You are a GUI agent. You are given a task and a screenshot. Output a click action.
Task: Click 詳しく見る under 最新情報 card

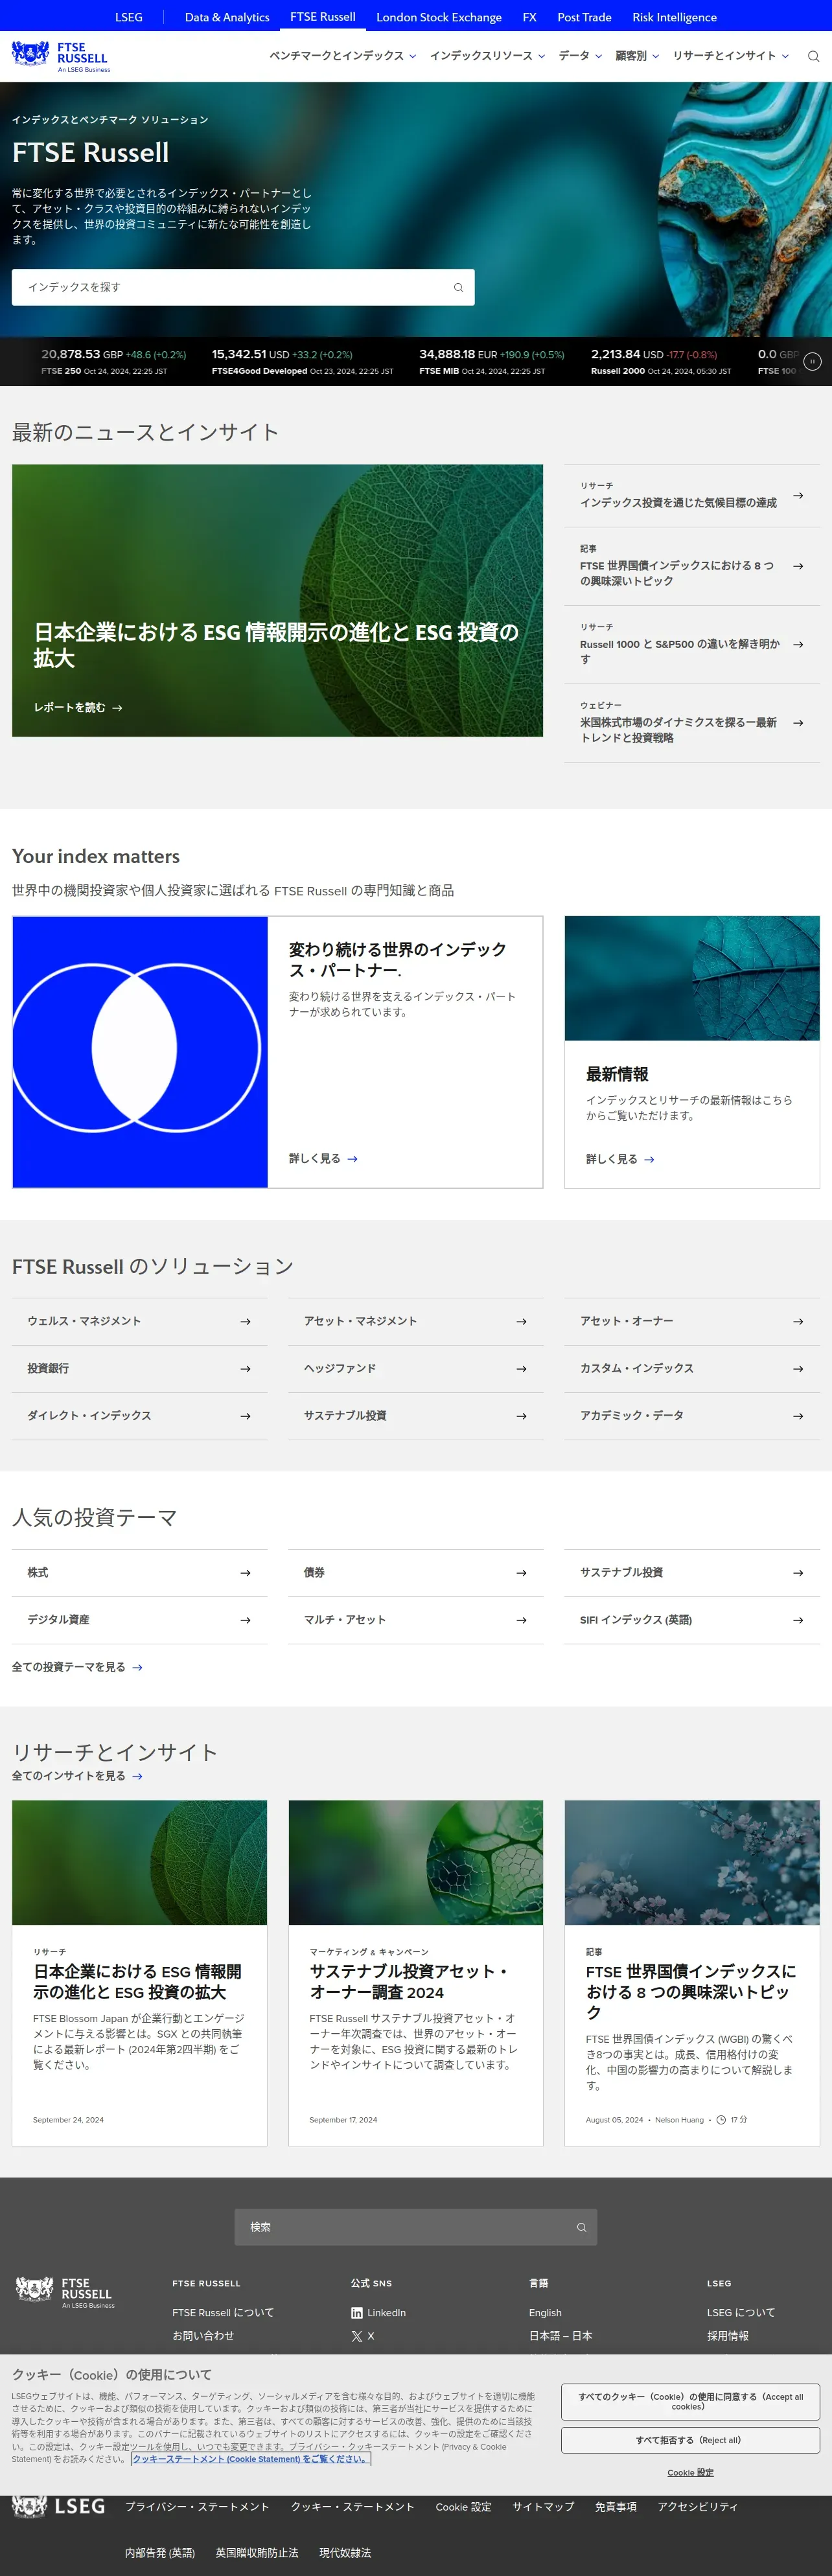[x=620, y=1159]
